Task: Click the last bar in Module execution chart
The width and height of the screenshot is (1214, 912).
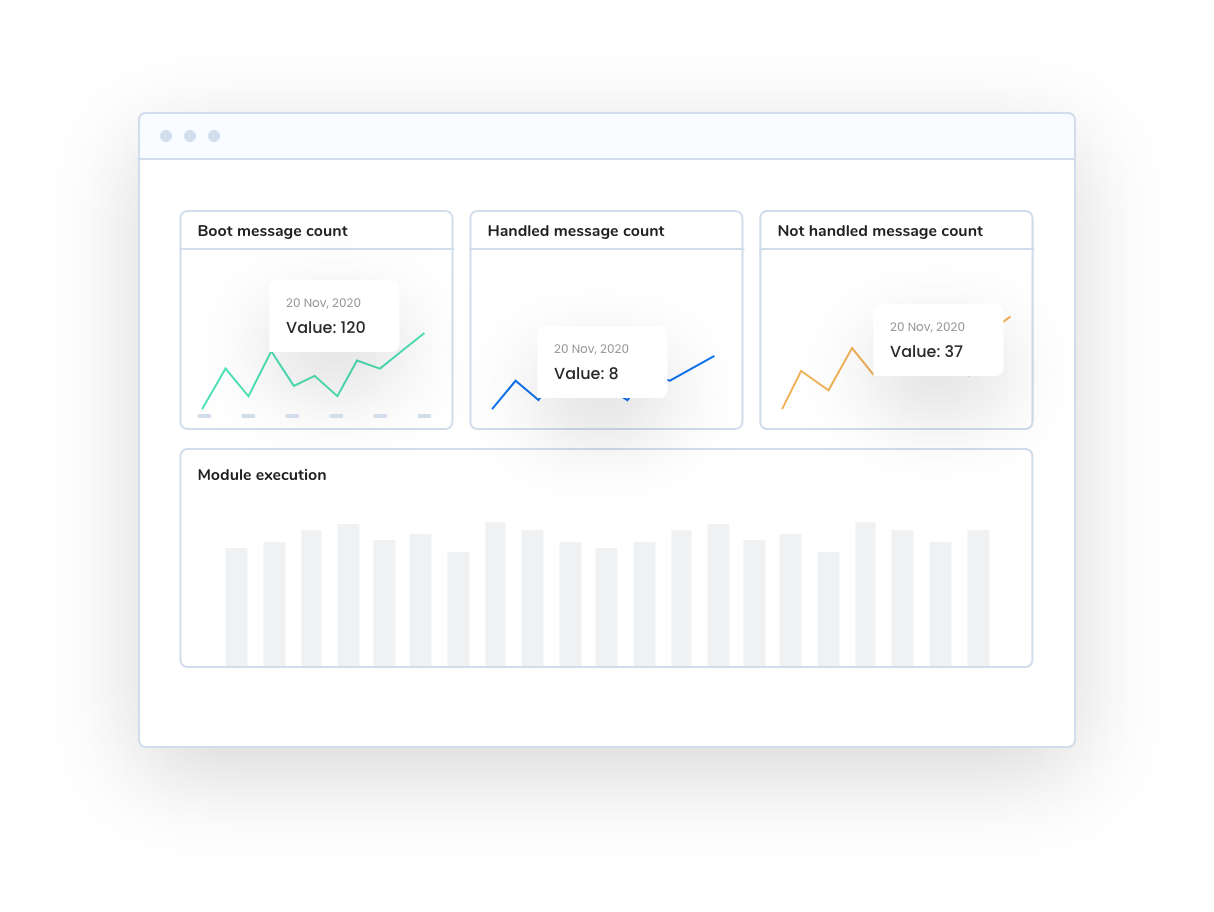Action: point(978,598)
